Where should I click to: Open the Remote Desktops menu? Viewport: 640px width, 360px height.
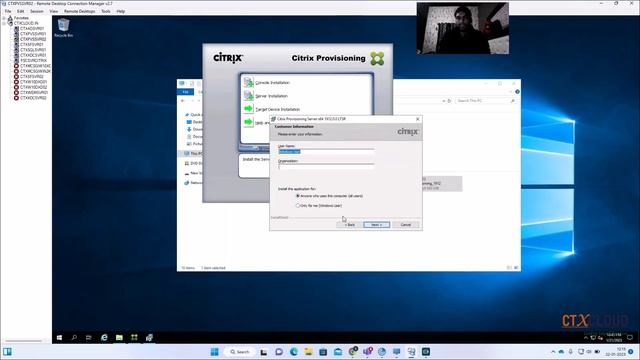80,11
